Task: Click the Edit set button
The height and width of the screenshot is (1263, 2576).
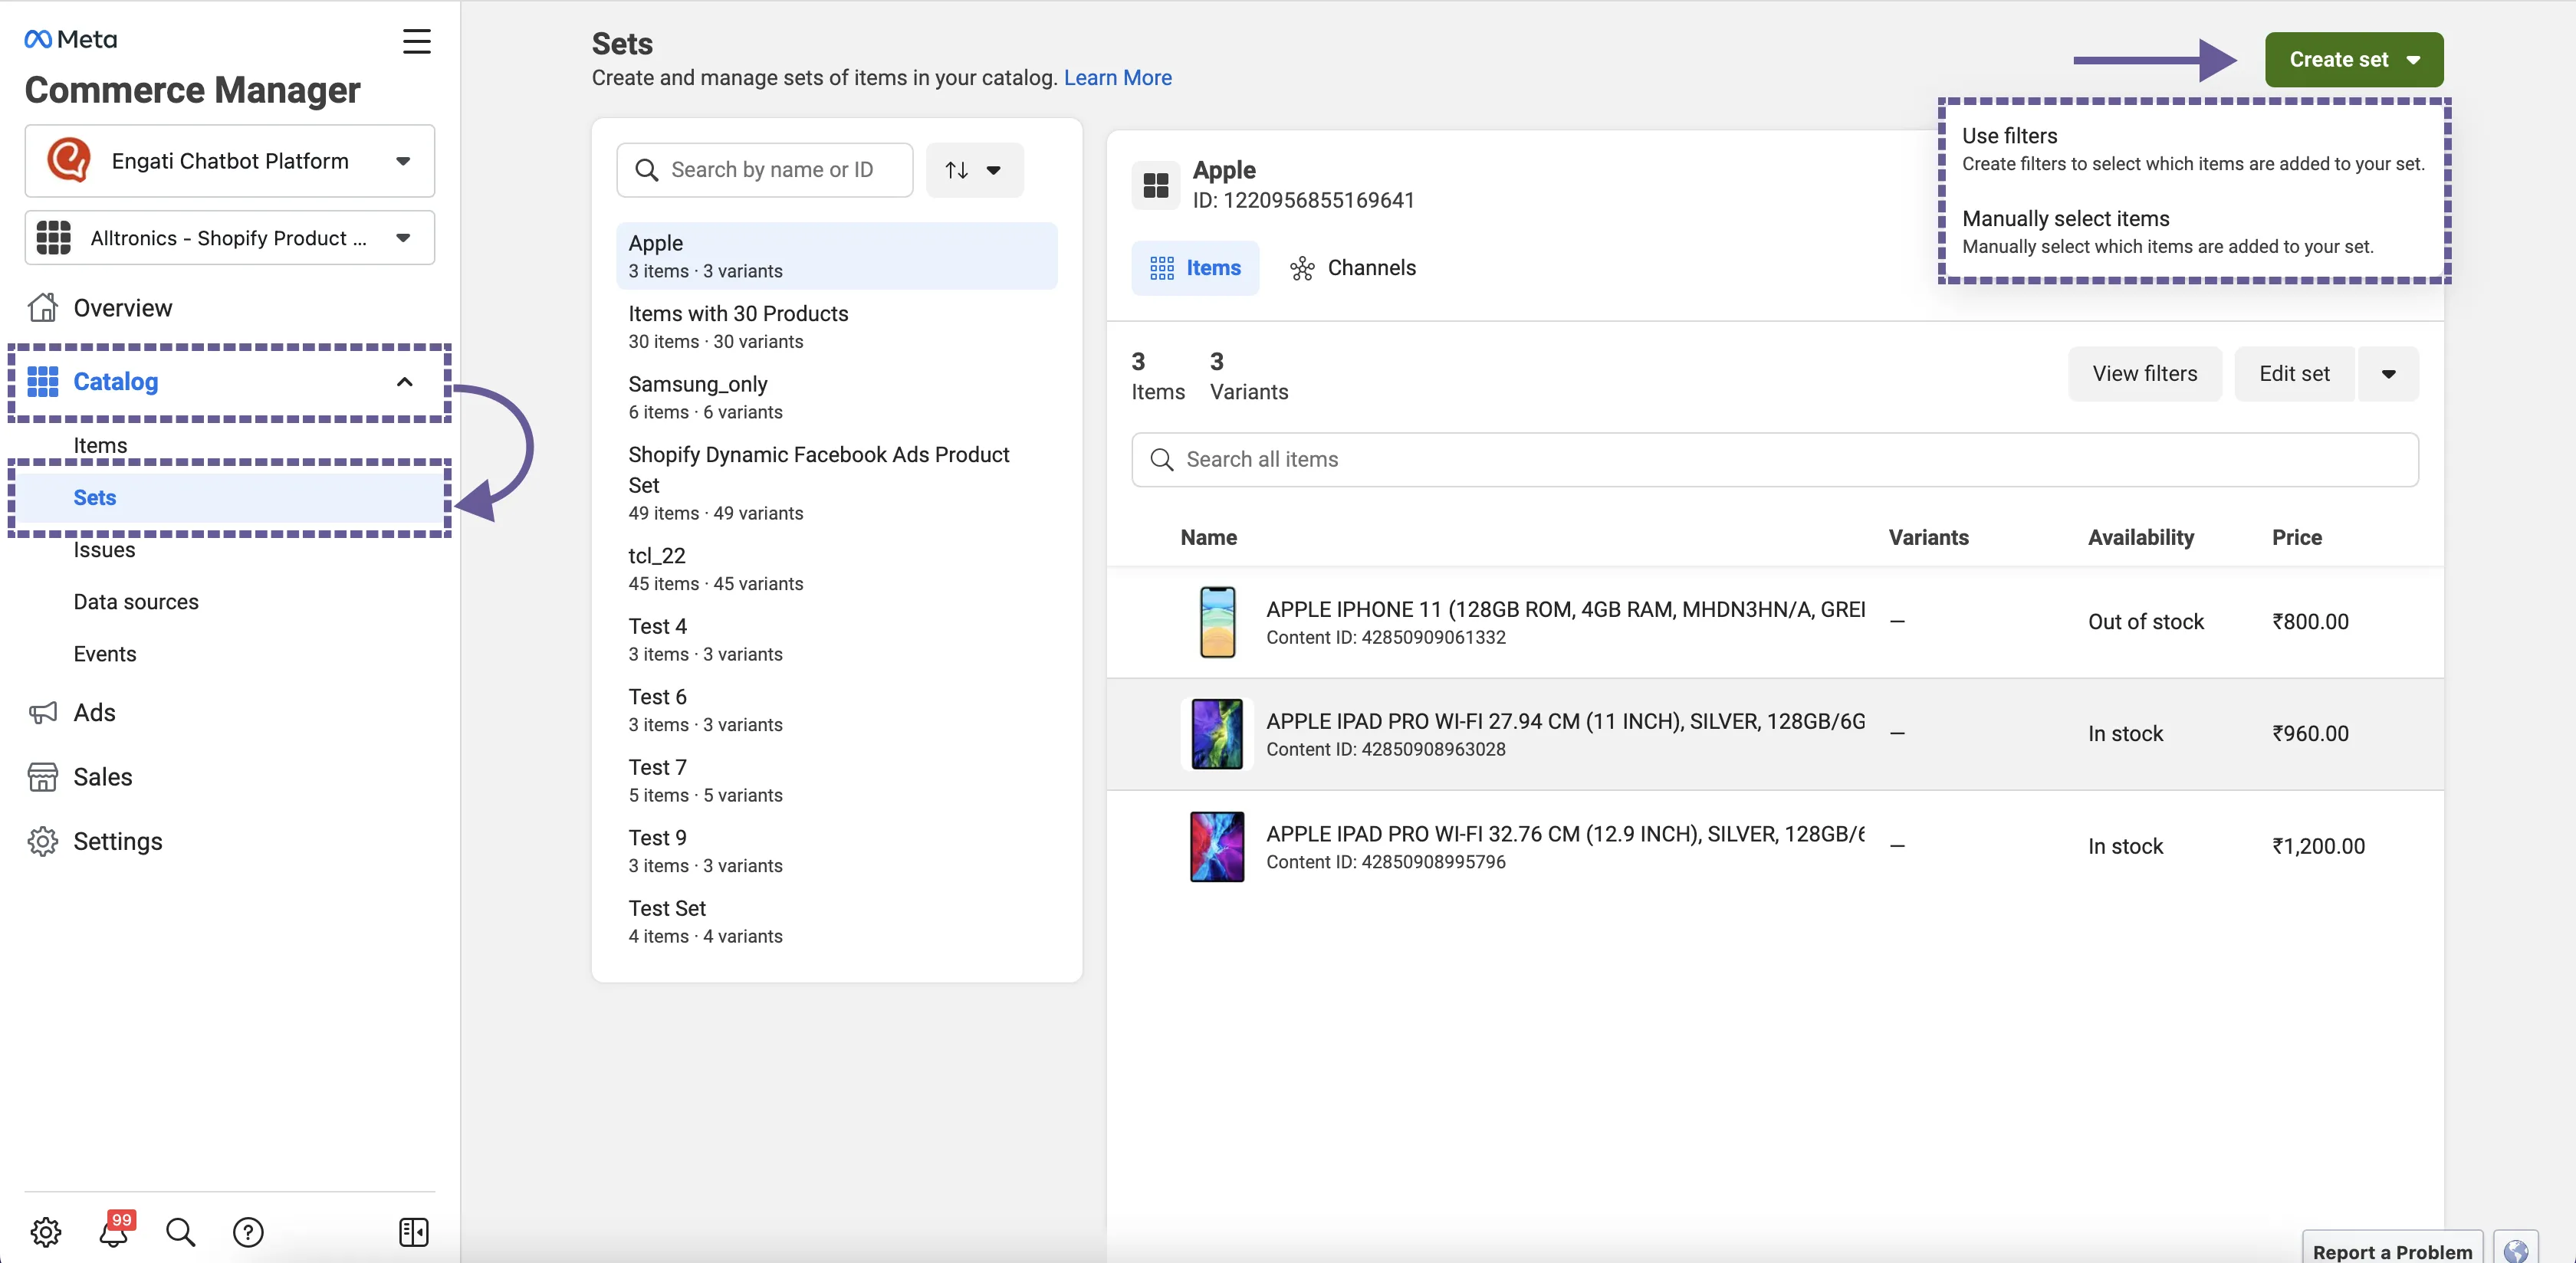Action: tap(2294, 374)
